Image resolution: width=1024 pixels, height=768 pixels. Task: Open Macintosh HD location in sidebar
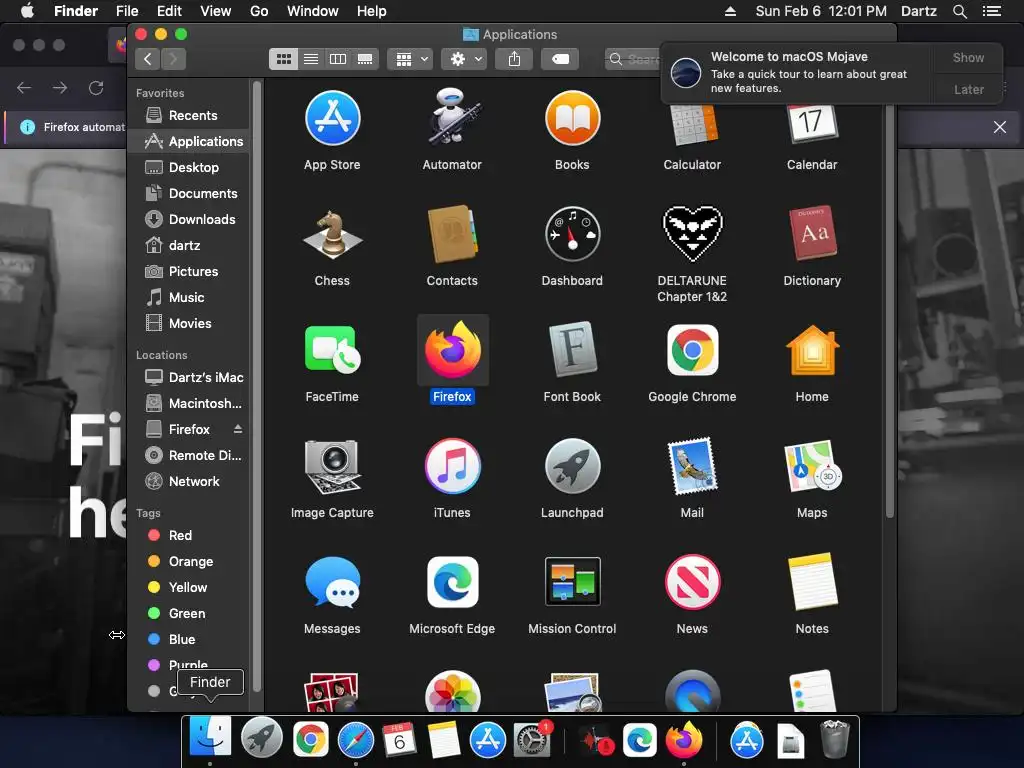[x=189, y=404]
